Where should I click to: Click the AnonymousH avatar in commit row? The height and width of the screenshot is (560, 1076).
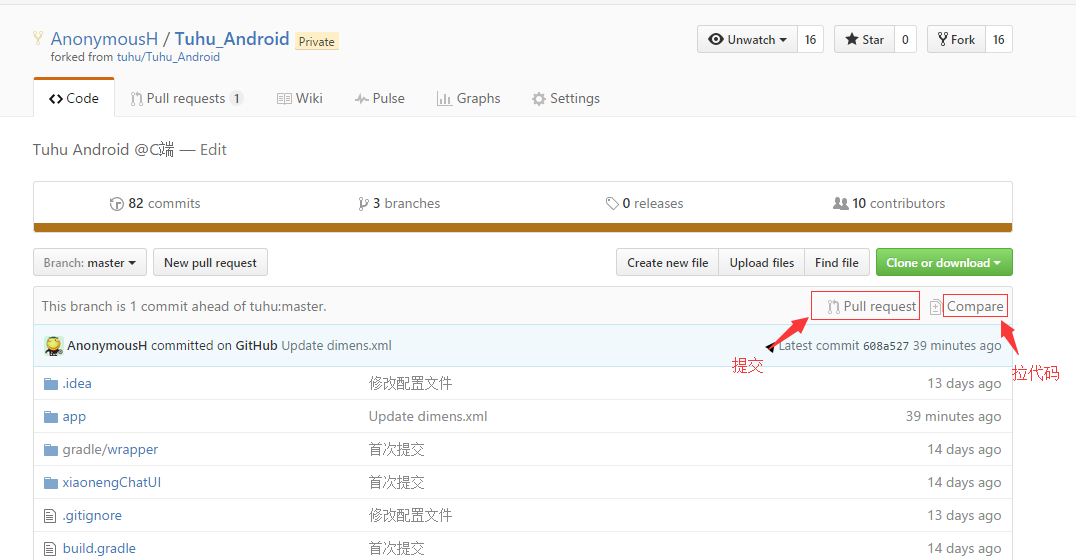coord(54,346)
